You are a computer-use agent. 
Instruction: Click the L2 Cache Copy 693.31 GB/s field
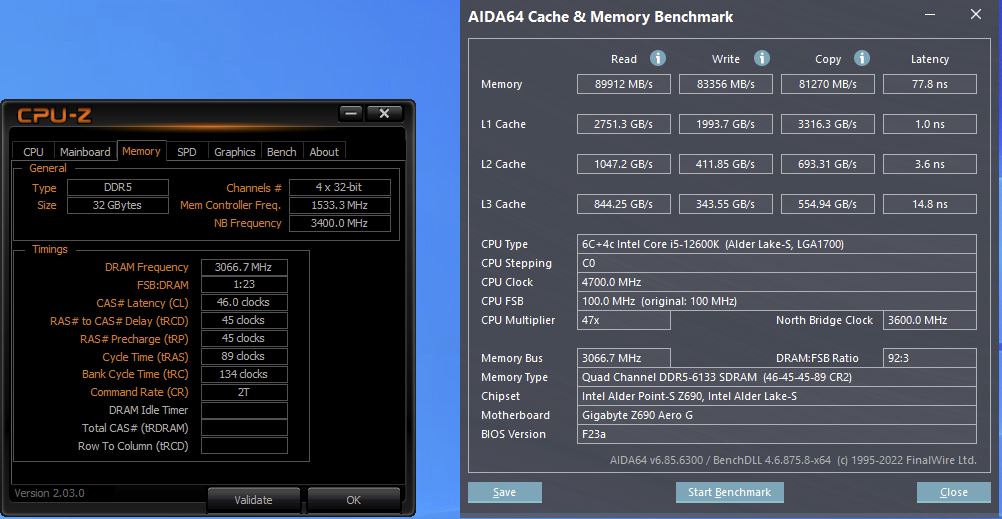(828, 164)
